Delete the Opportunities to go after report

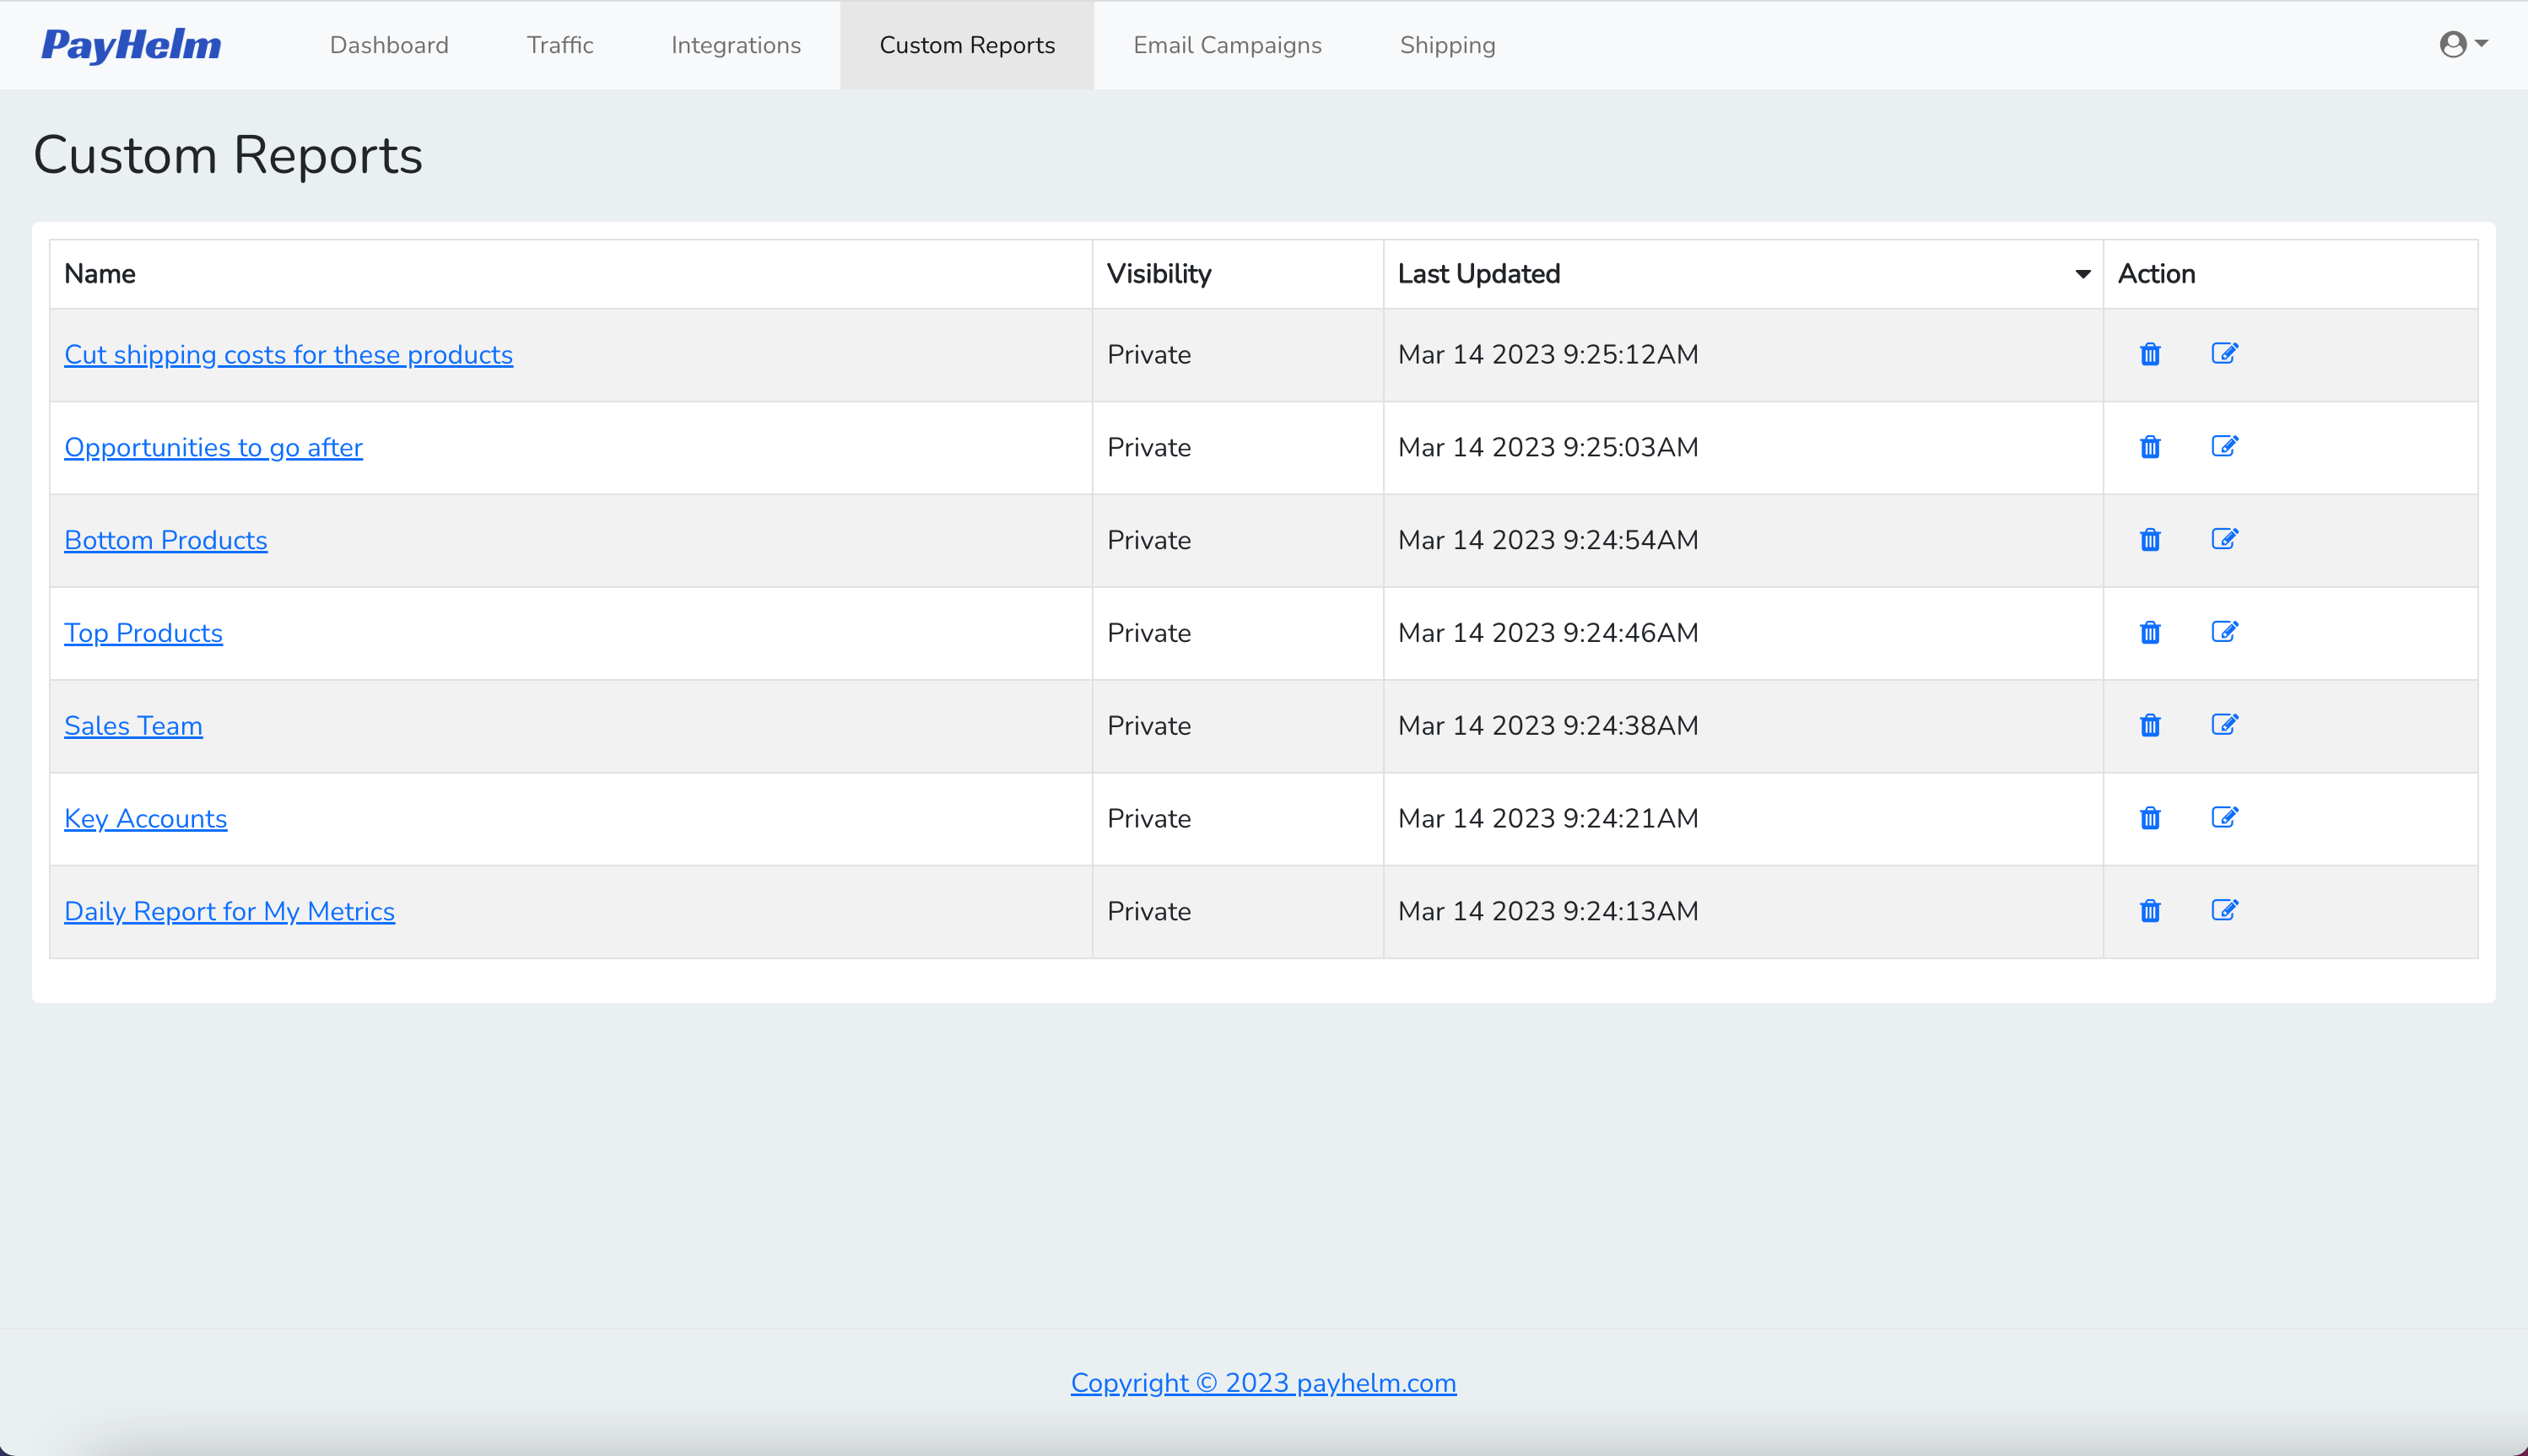point(2150,447)
